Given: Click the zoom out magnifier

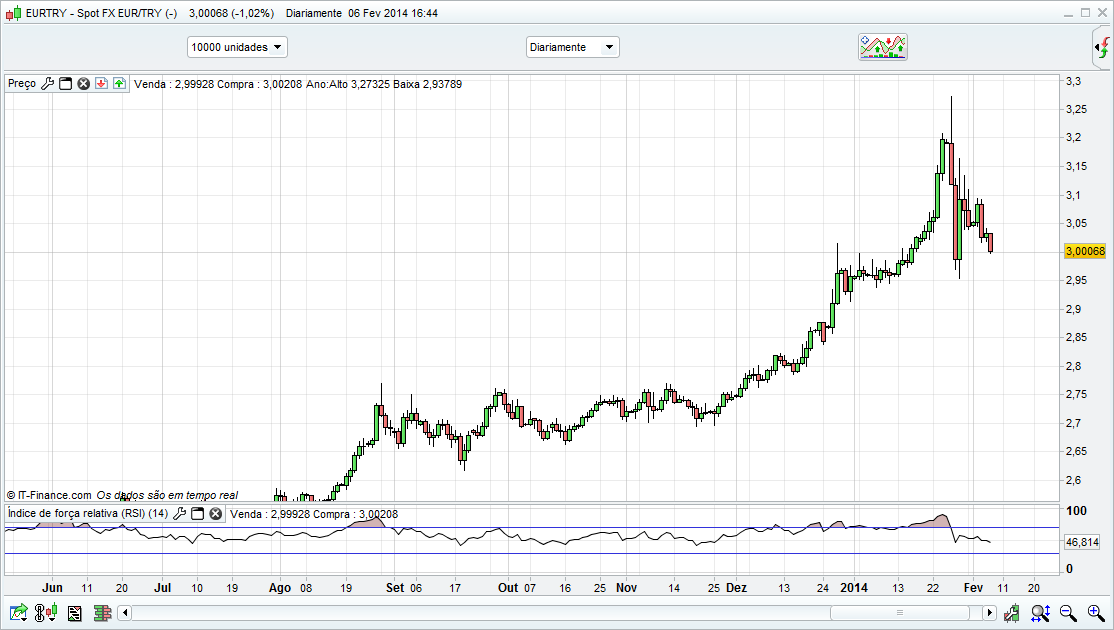Looking at the screenshot, I should pyautogui.click(x=1068, y=613).
